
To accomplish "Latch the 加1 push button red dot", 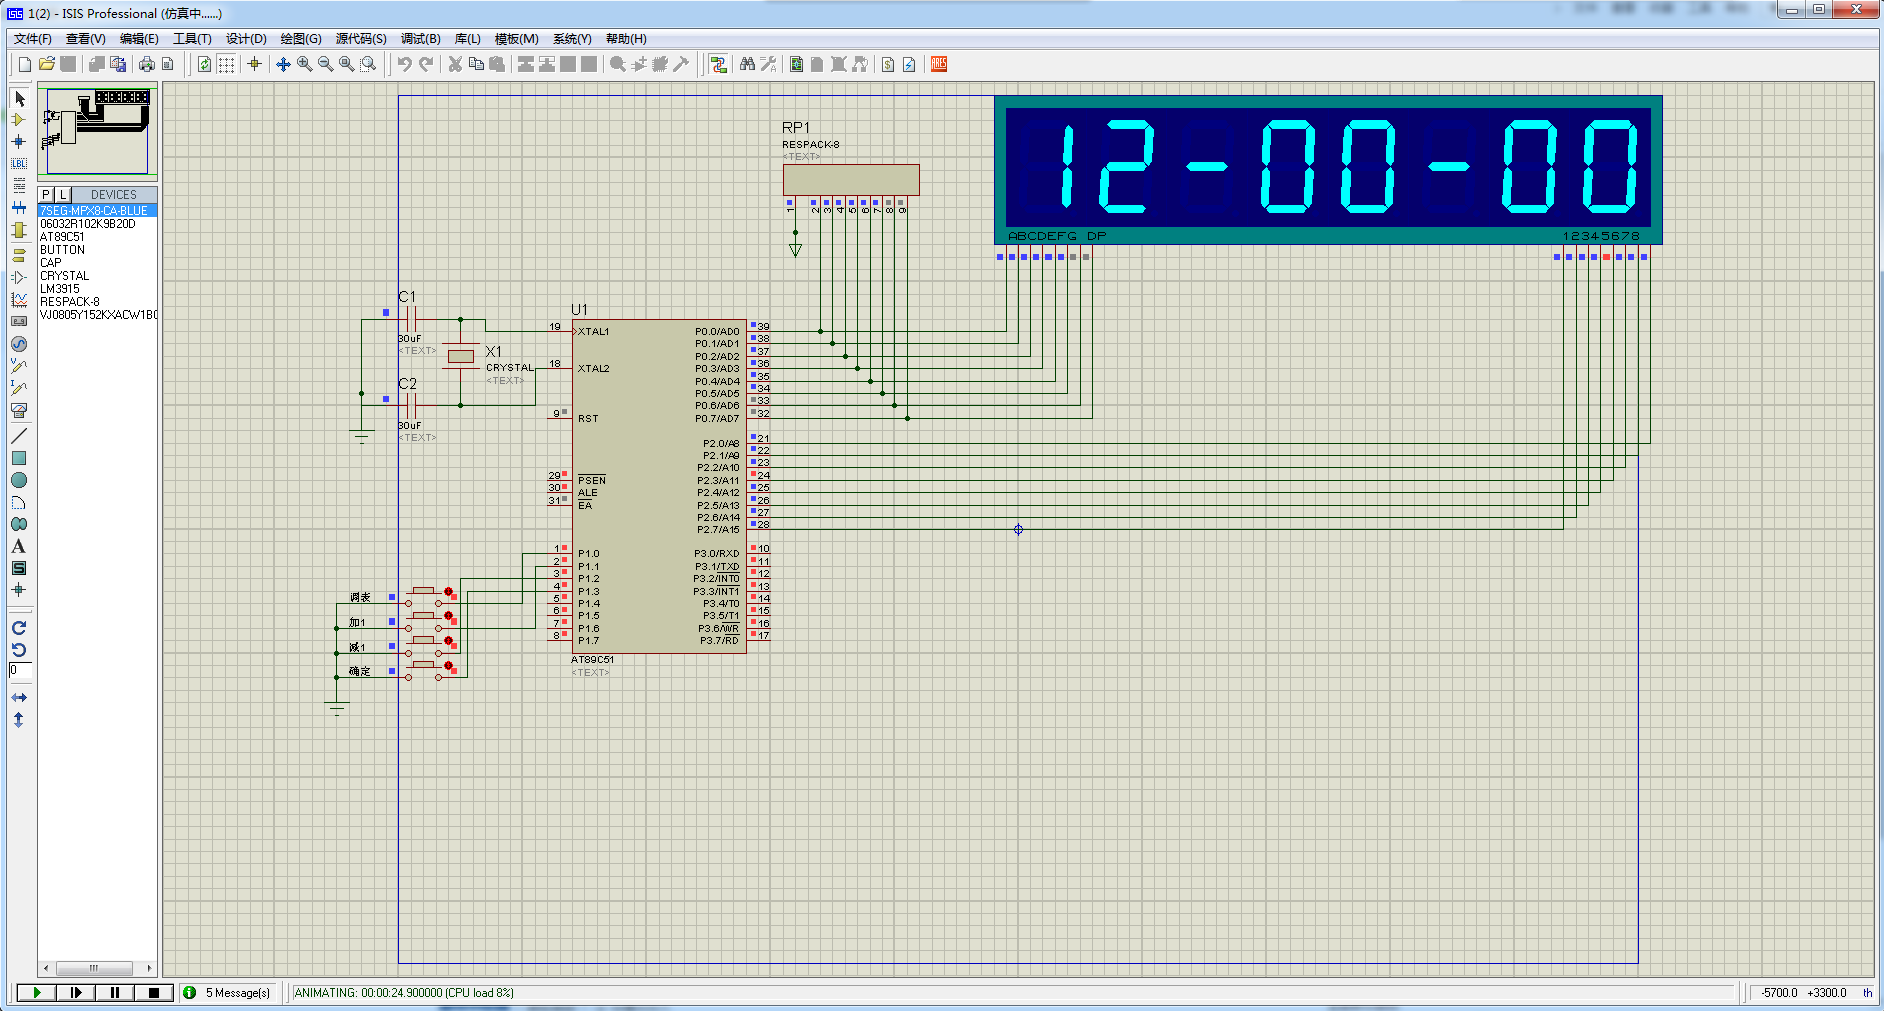I will tap(448, 616).
